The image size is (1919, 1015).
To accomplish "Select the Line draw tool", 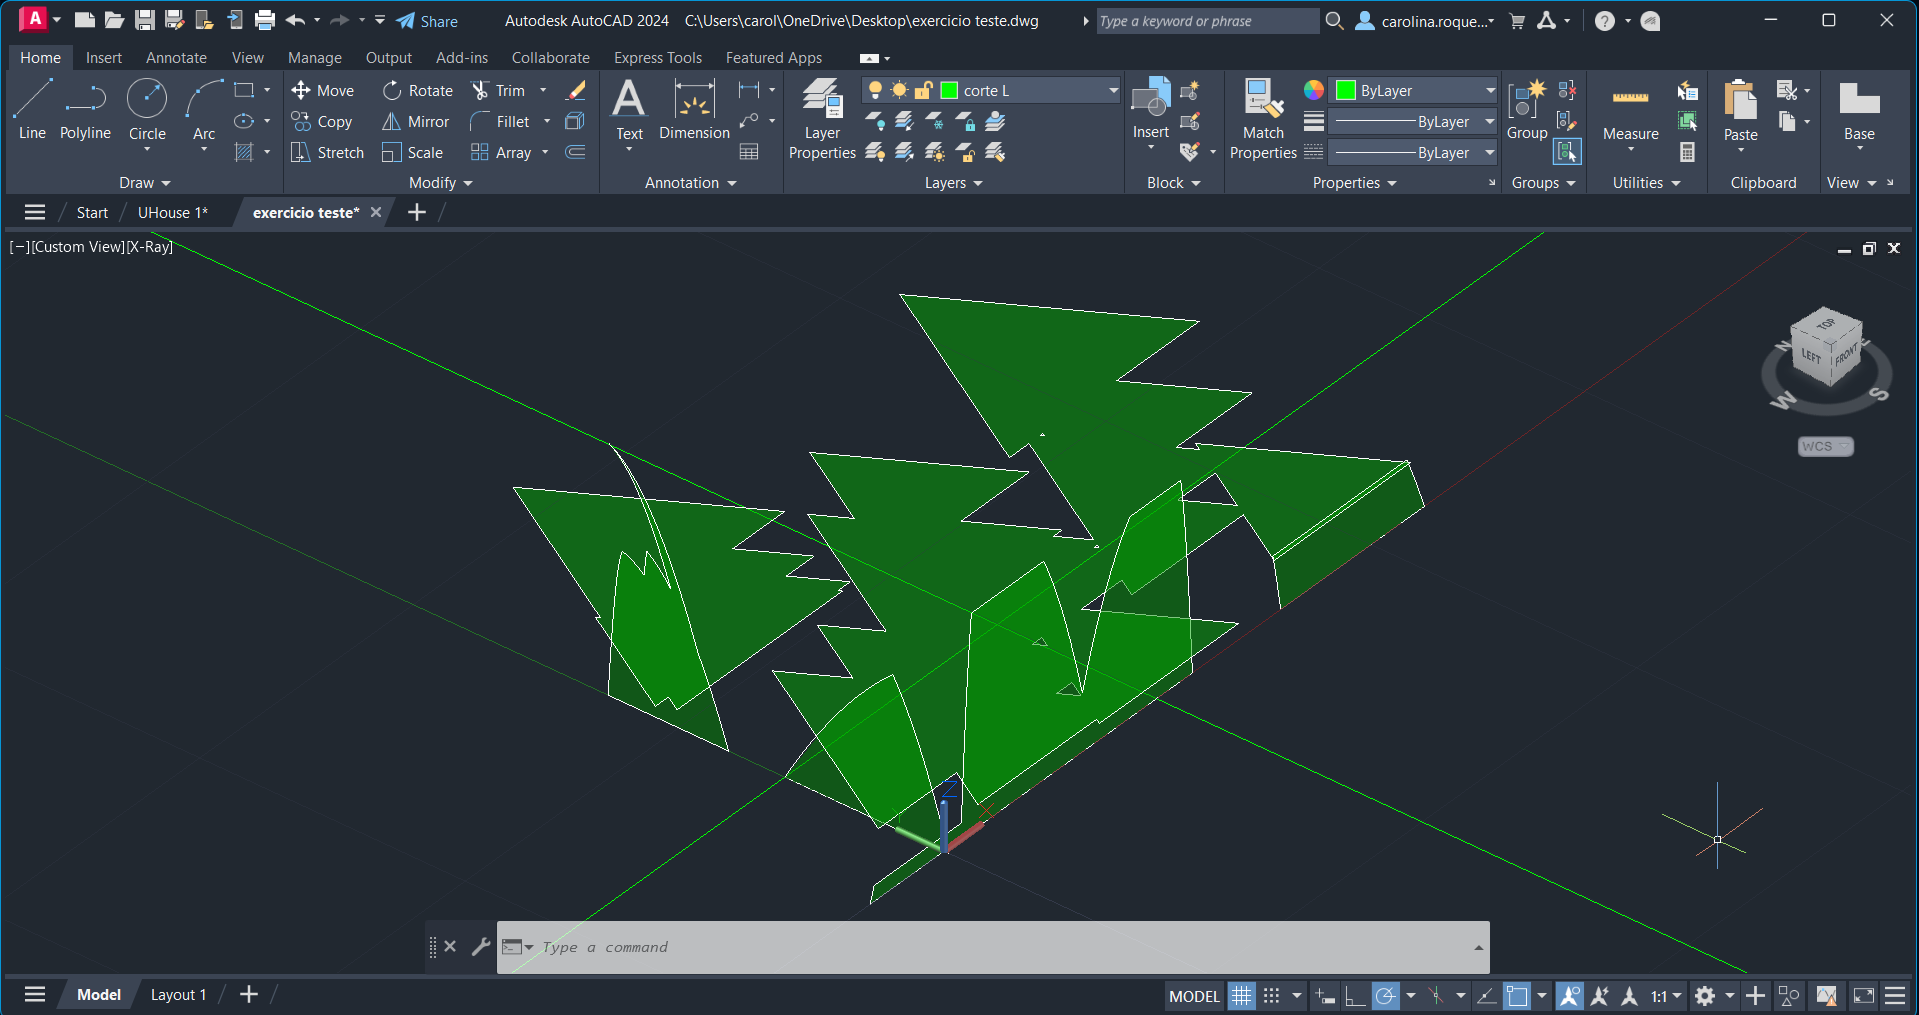I will (32, 110).
